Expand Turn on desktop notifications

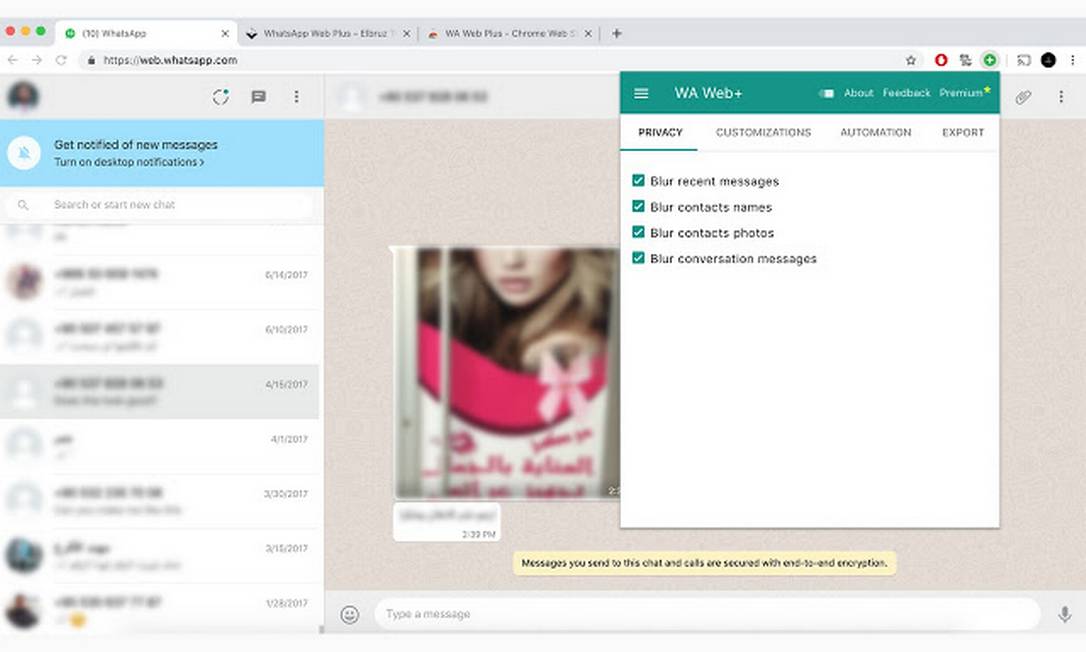(x=129, y=162)
